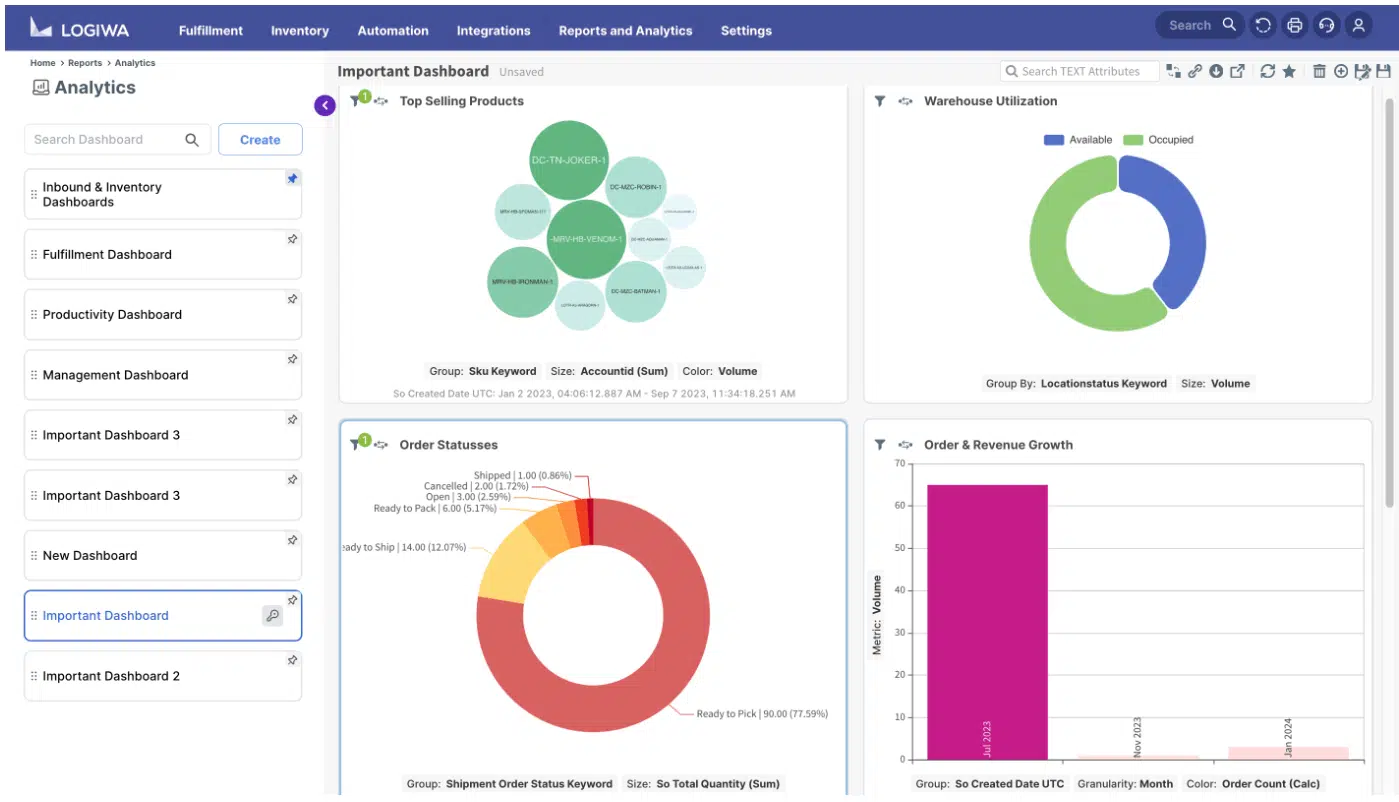Toggle pin on Inbound & Inventory Dashboards

pyautogui.click(x=292, y=179)
